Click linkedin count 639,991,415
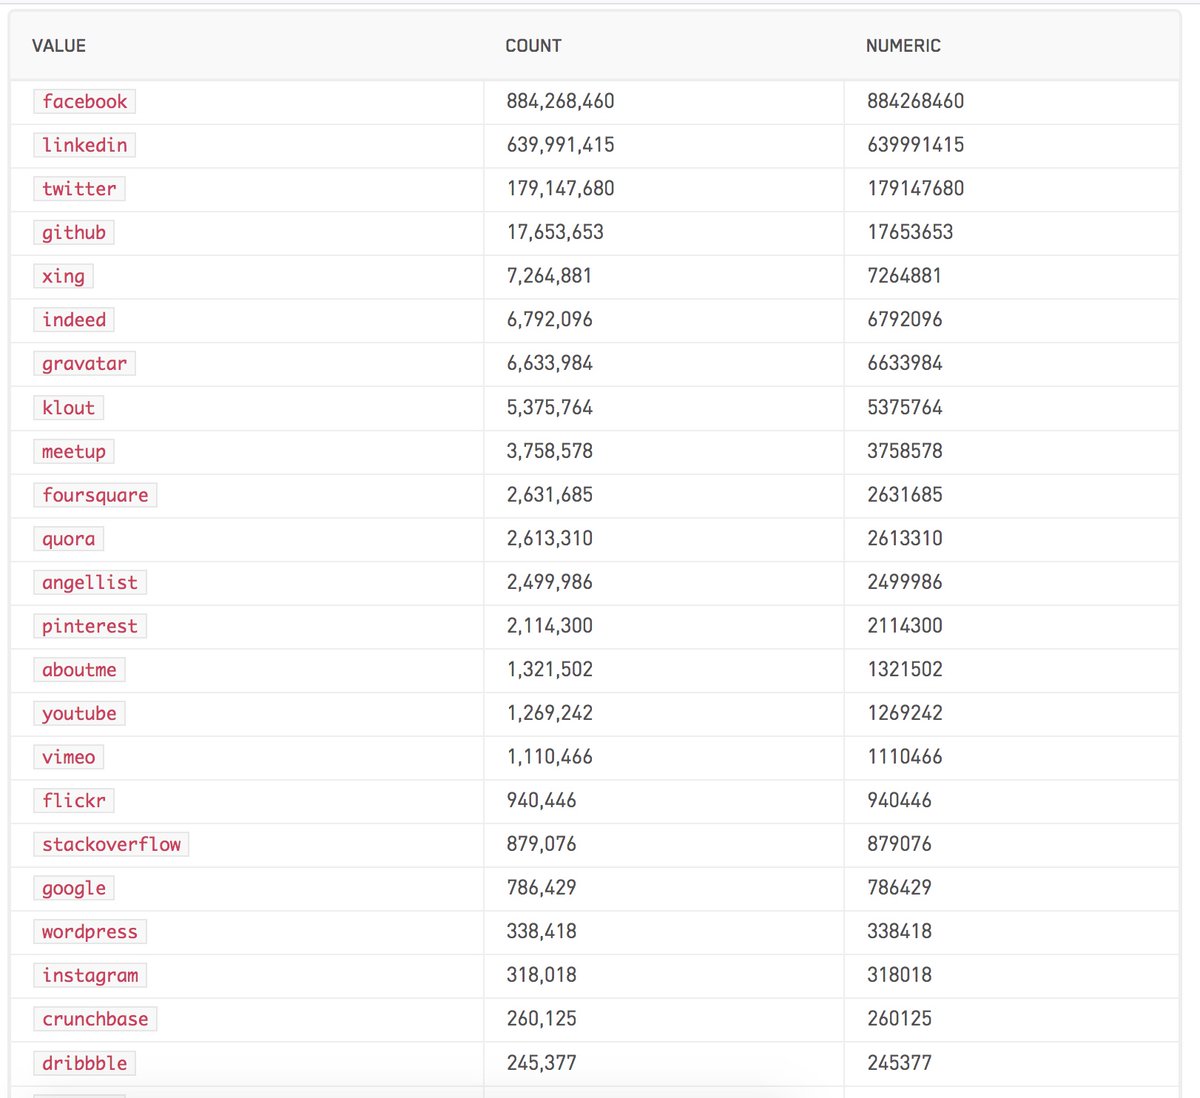The height and width of the screenshot is (1098, 1200). (x=560, y=145)
